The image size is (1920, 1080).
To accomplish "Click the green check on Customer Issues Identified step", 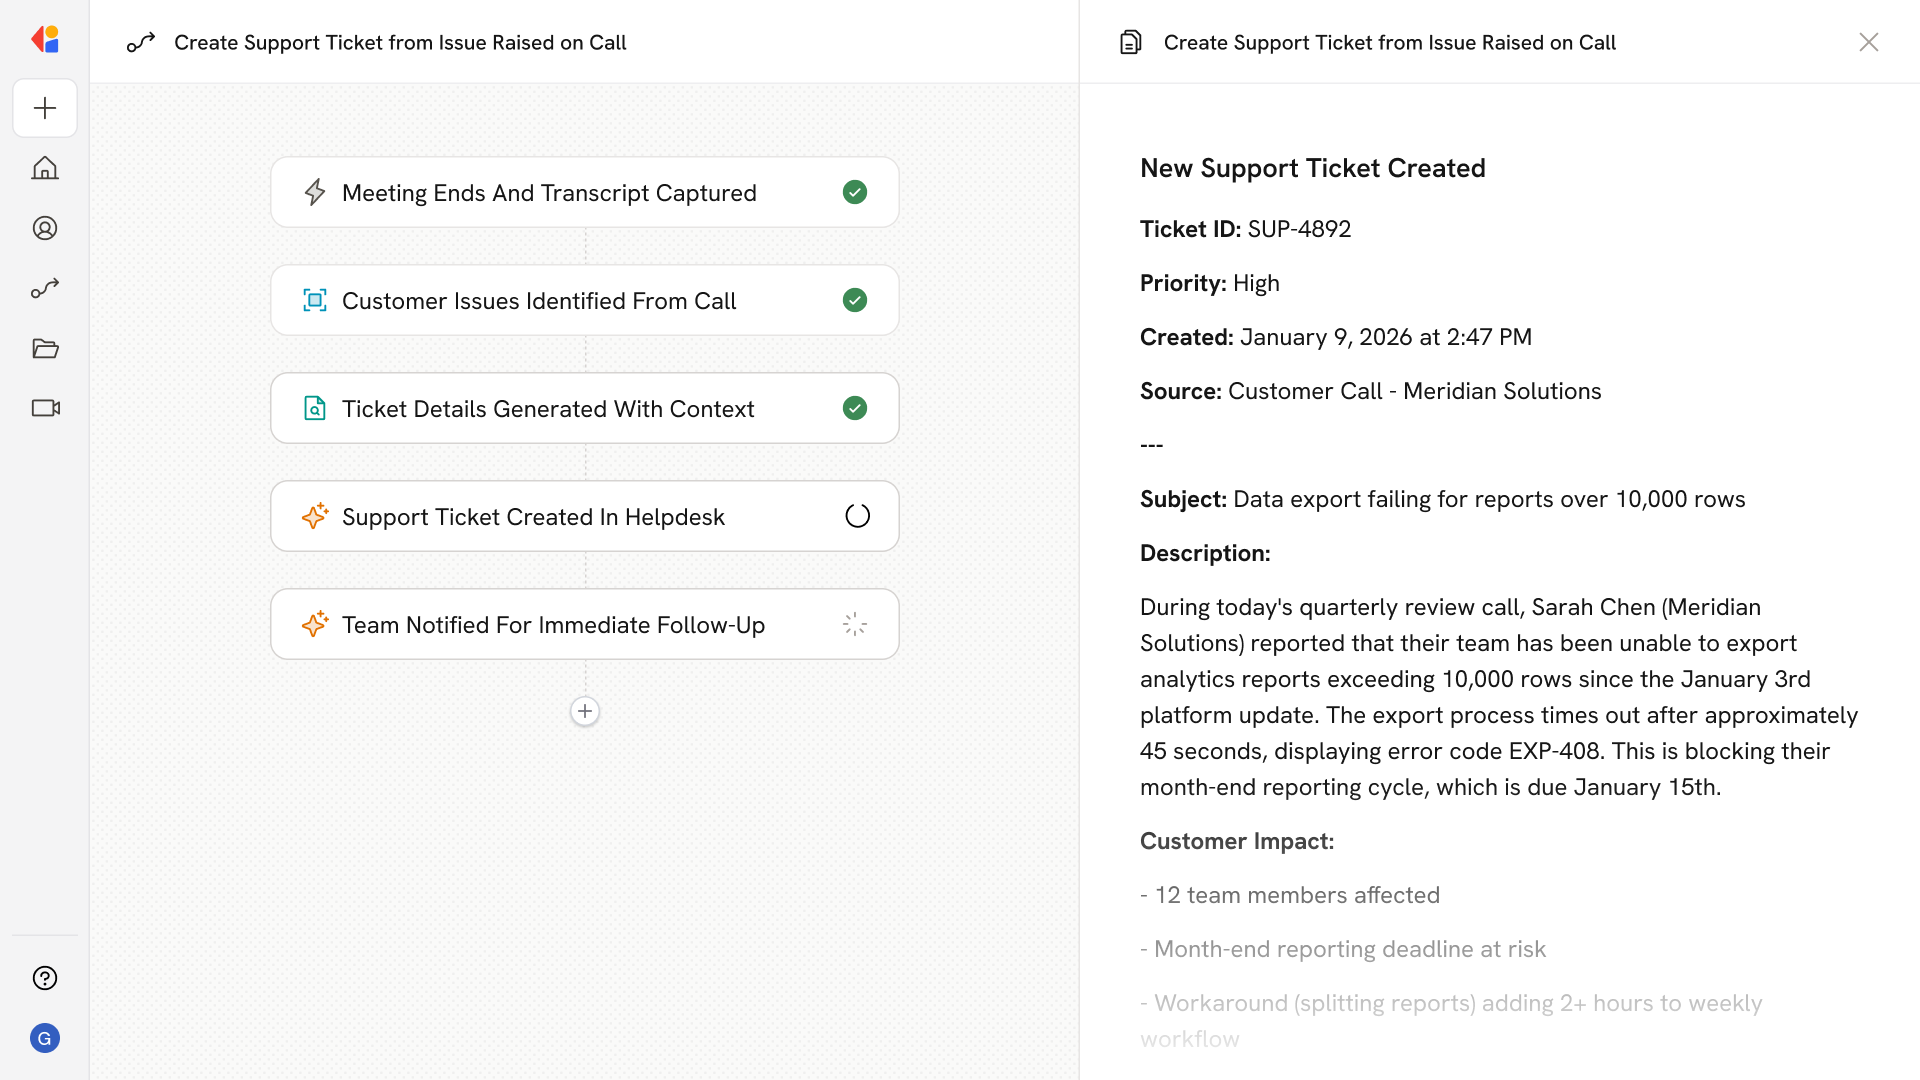I will pos(855,300).
